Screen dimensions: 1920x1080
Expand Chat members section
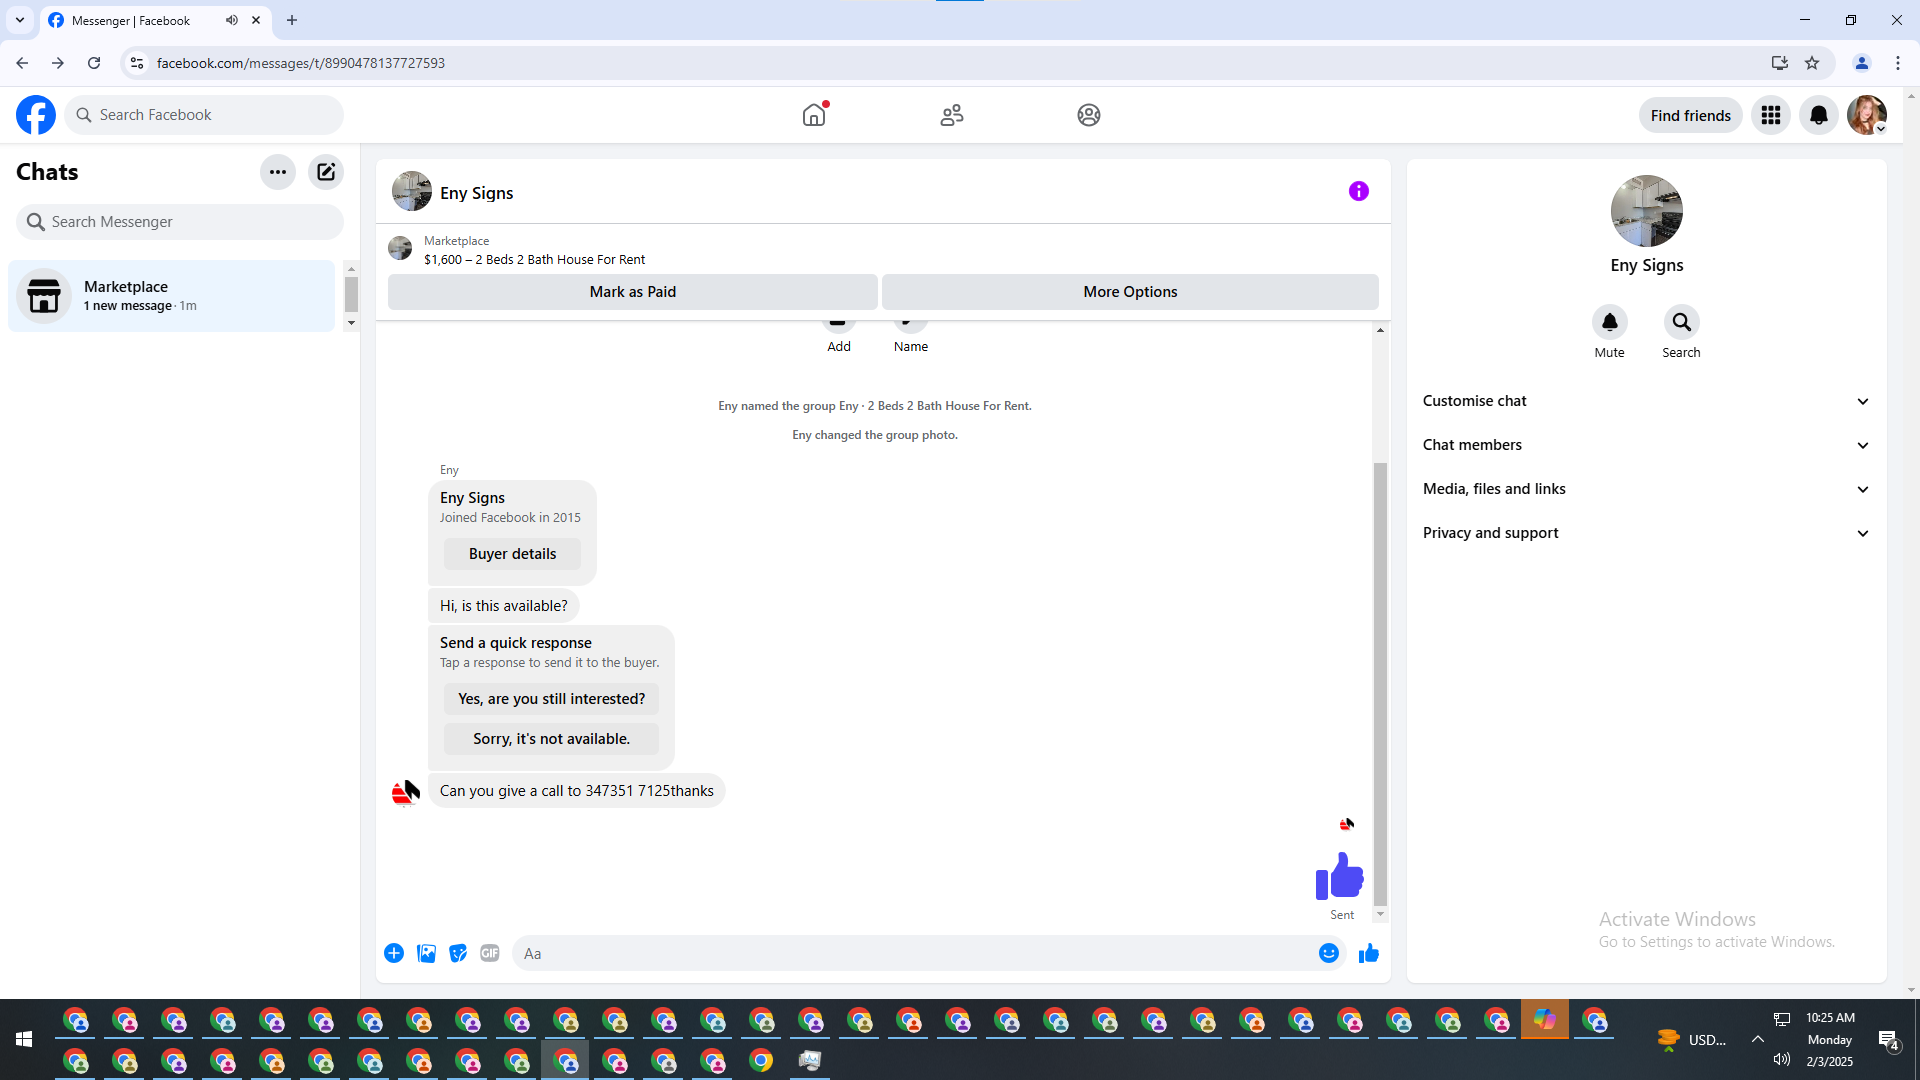point(1647,445)
